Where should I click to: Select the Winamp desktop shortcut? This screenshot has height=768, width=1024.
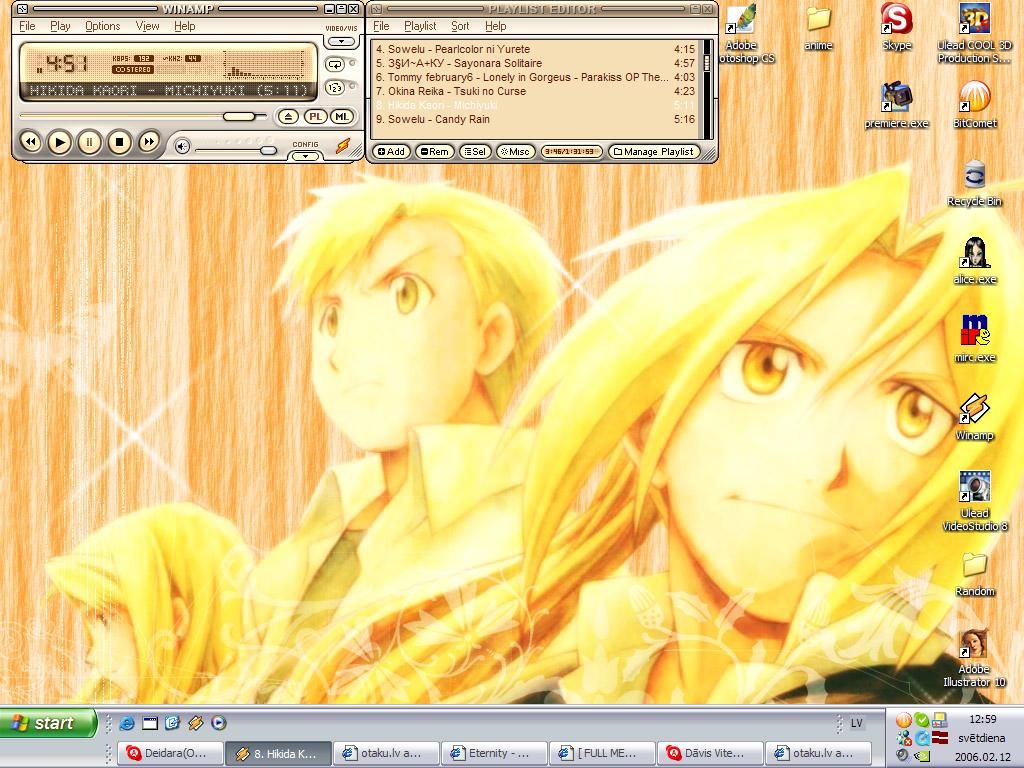coord(974,417)
